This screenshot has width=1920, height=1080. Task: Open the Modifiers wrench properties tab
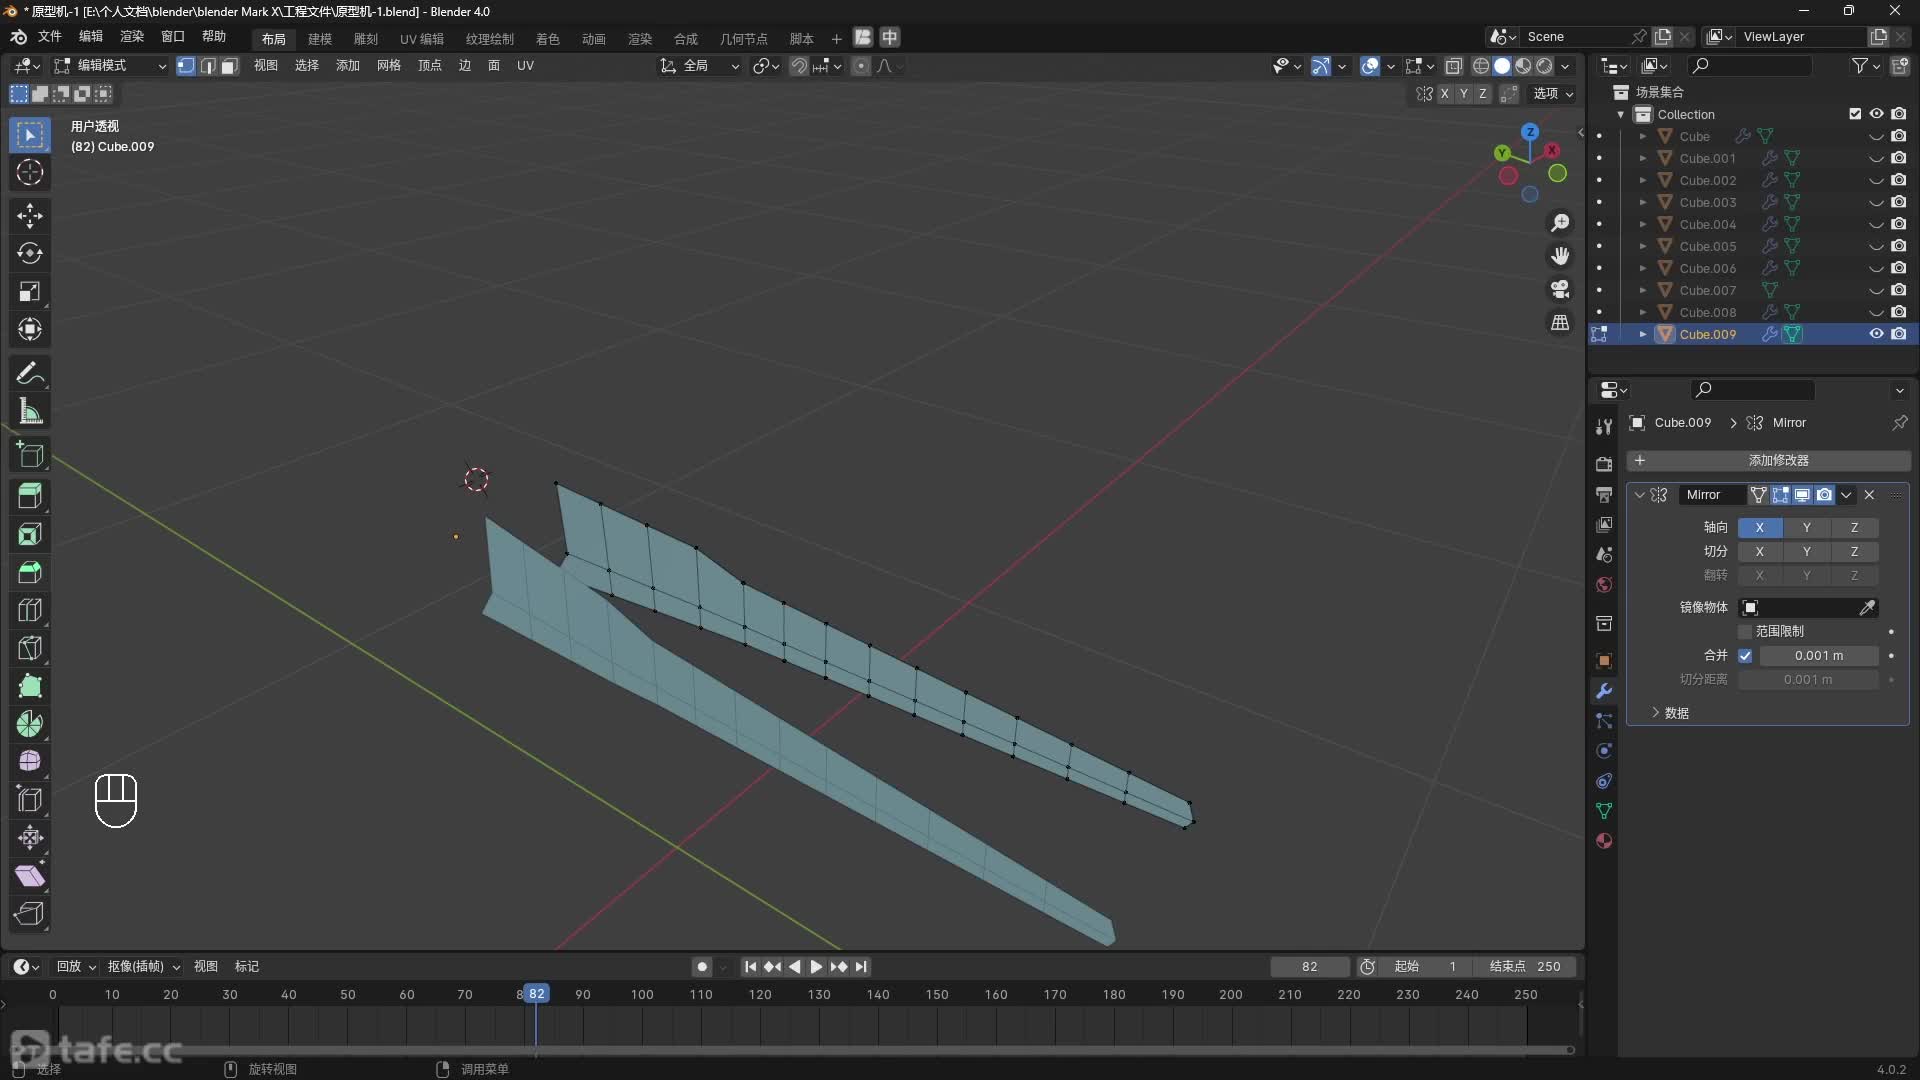(x=1604, y=691)
